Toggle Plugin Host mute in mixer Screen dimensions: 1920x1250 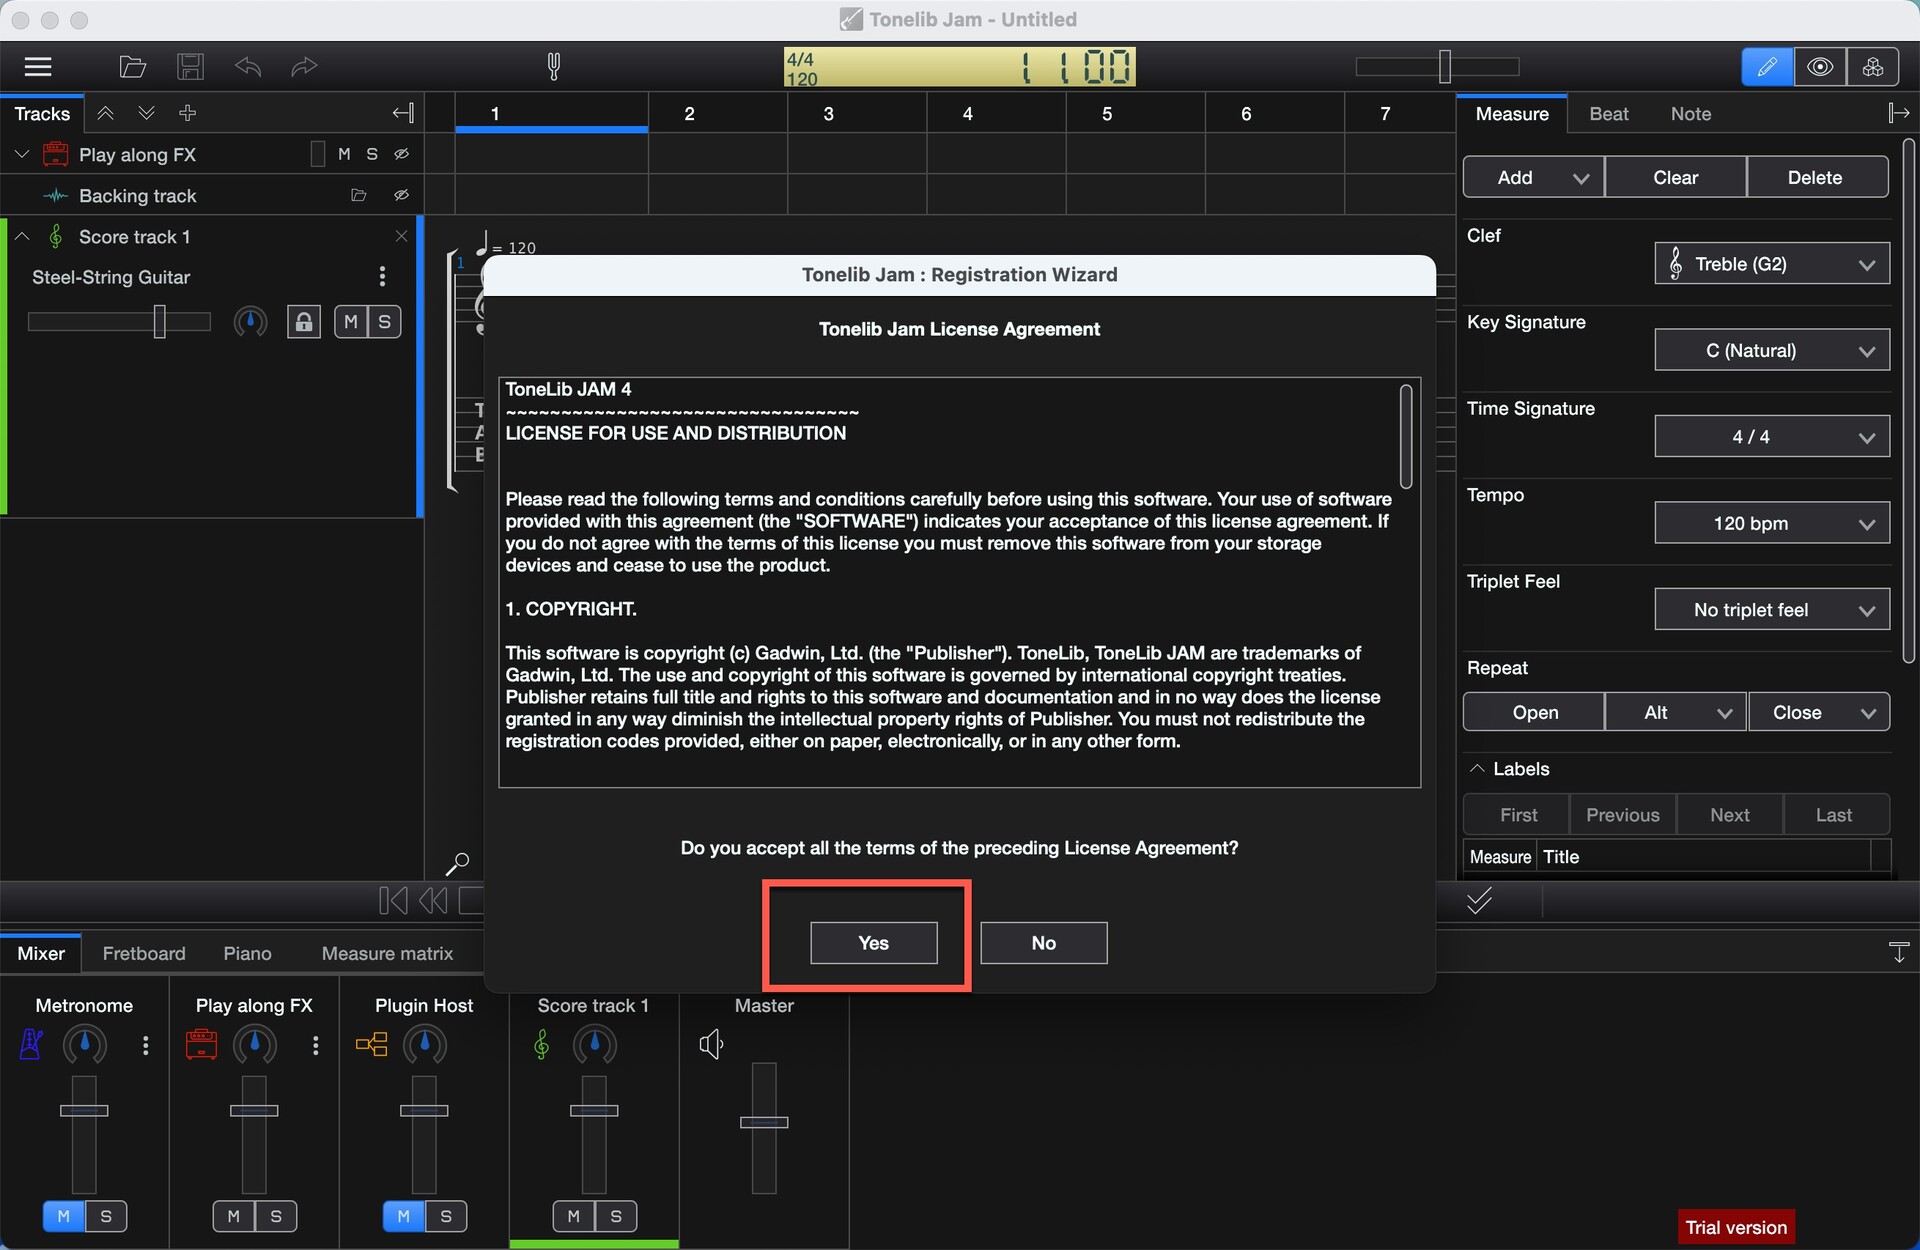tap(403, 1216)
